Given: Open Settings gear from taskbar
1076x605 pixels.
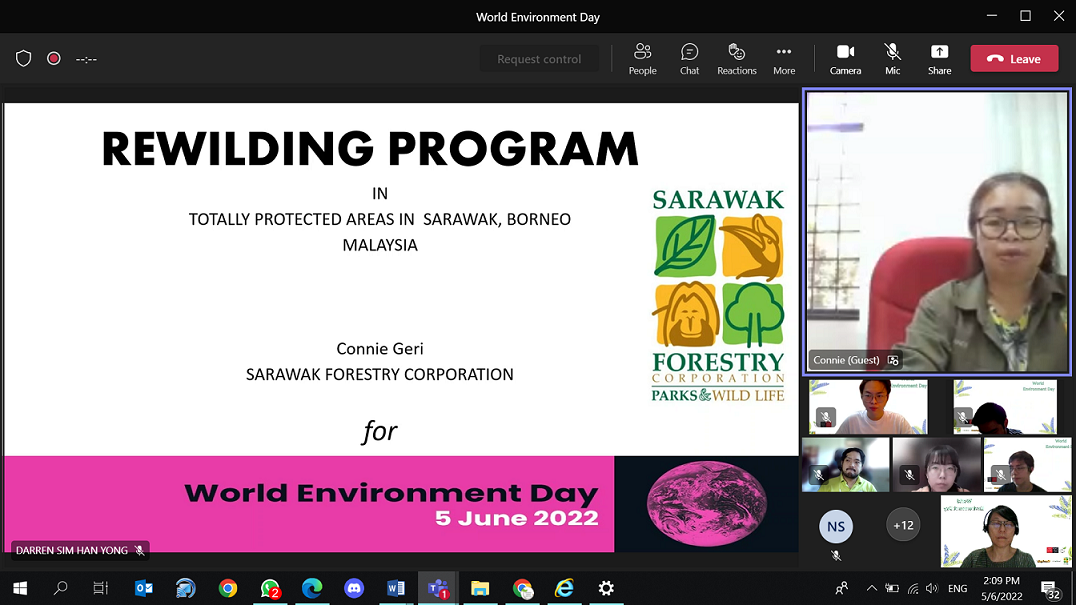Looking at the screenshot, I should point(606,588).
